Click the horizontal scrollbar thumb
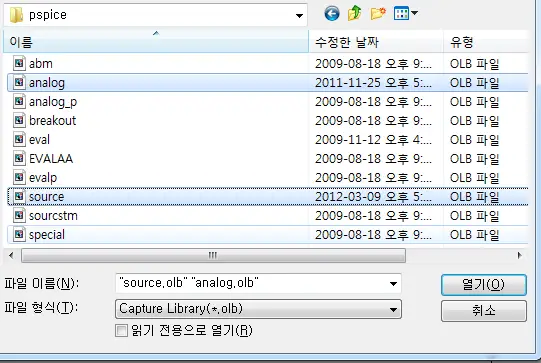This screenshot has width=541, height=363. pos(213,256)
